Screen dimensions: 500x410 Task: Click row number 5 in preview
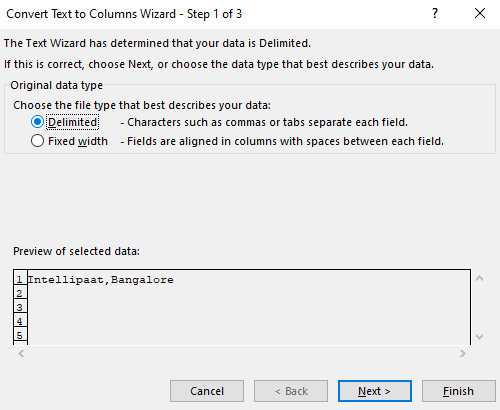20,335
